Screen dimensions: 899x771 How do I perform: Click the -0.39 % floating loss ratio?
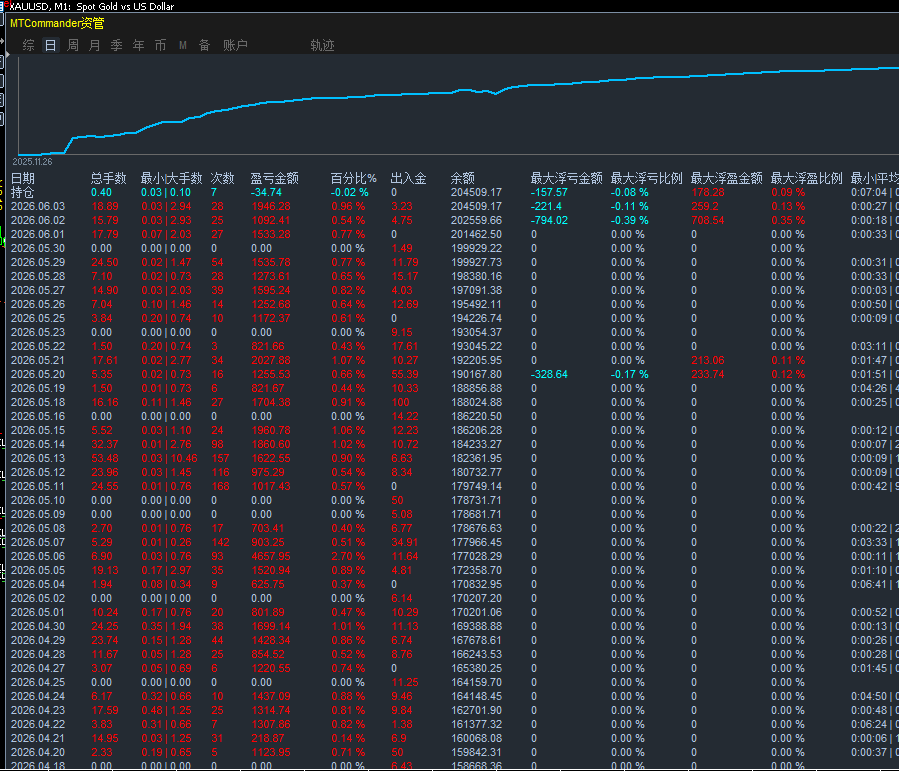click(630, 220)
